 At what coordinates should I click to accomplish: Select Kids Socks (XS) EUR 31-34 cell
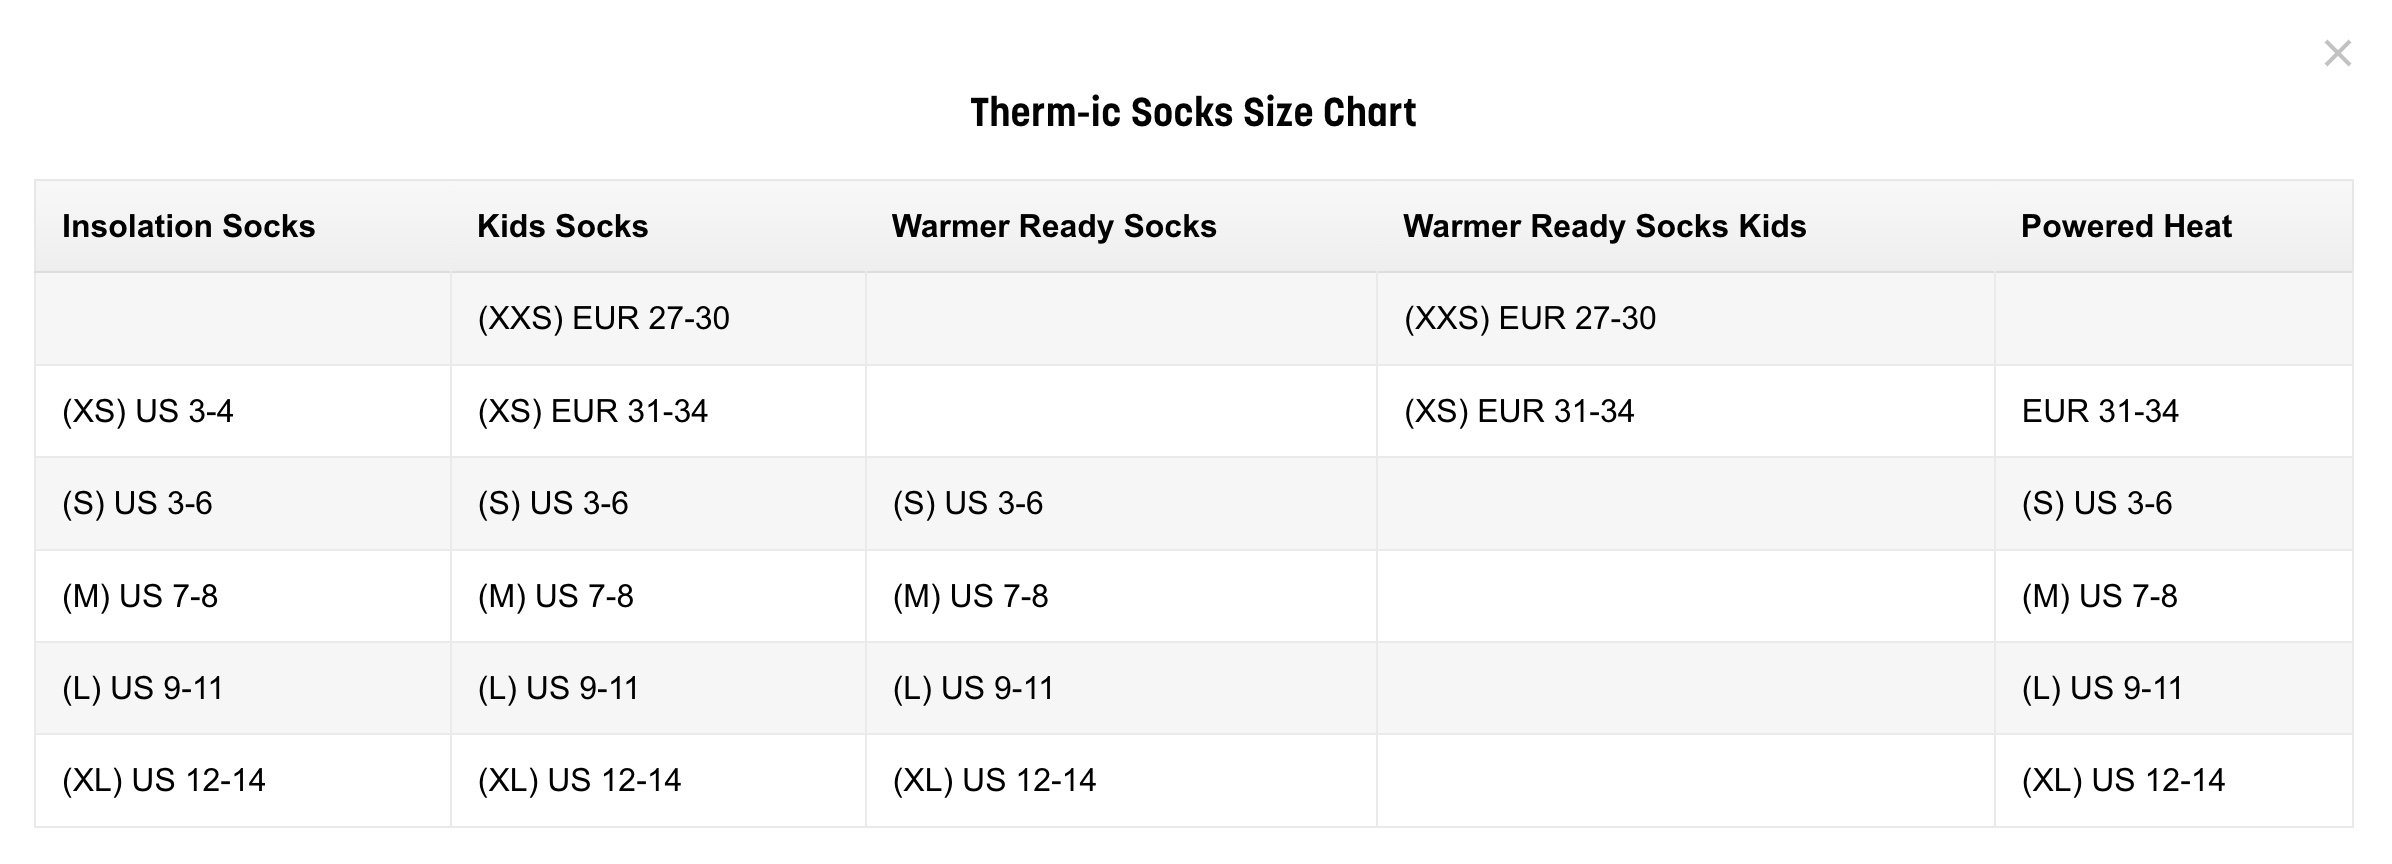[593, 411]
